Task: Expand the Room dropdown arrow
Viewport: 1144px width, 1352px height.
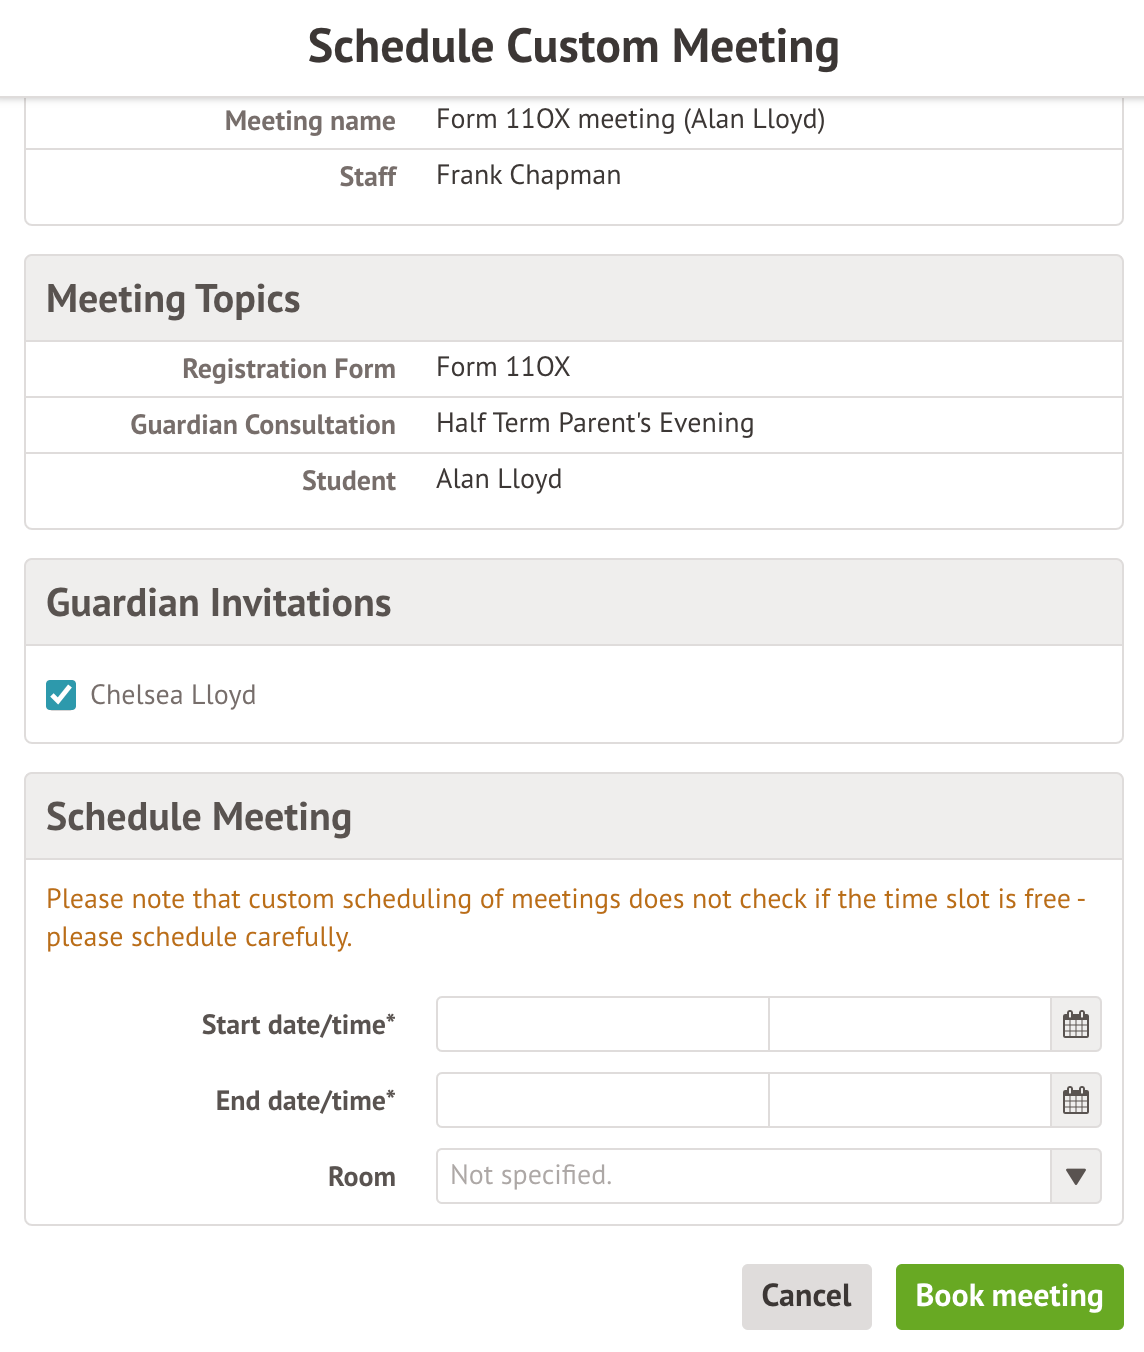Action: tap(1075, 1176)
